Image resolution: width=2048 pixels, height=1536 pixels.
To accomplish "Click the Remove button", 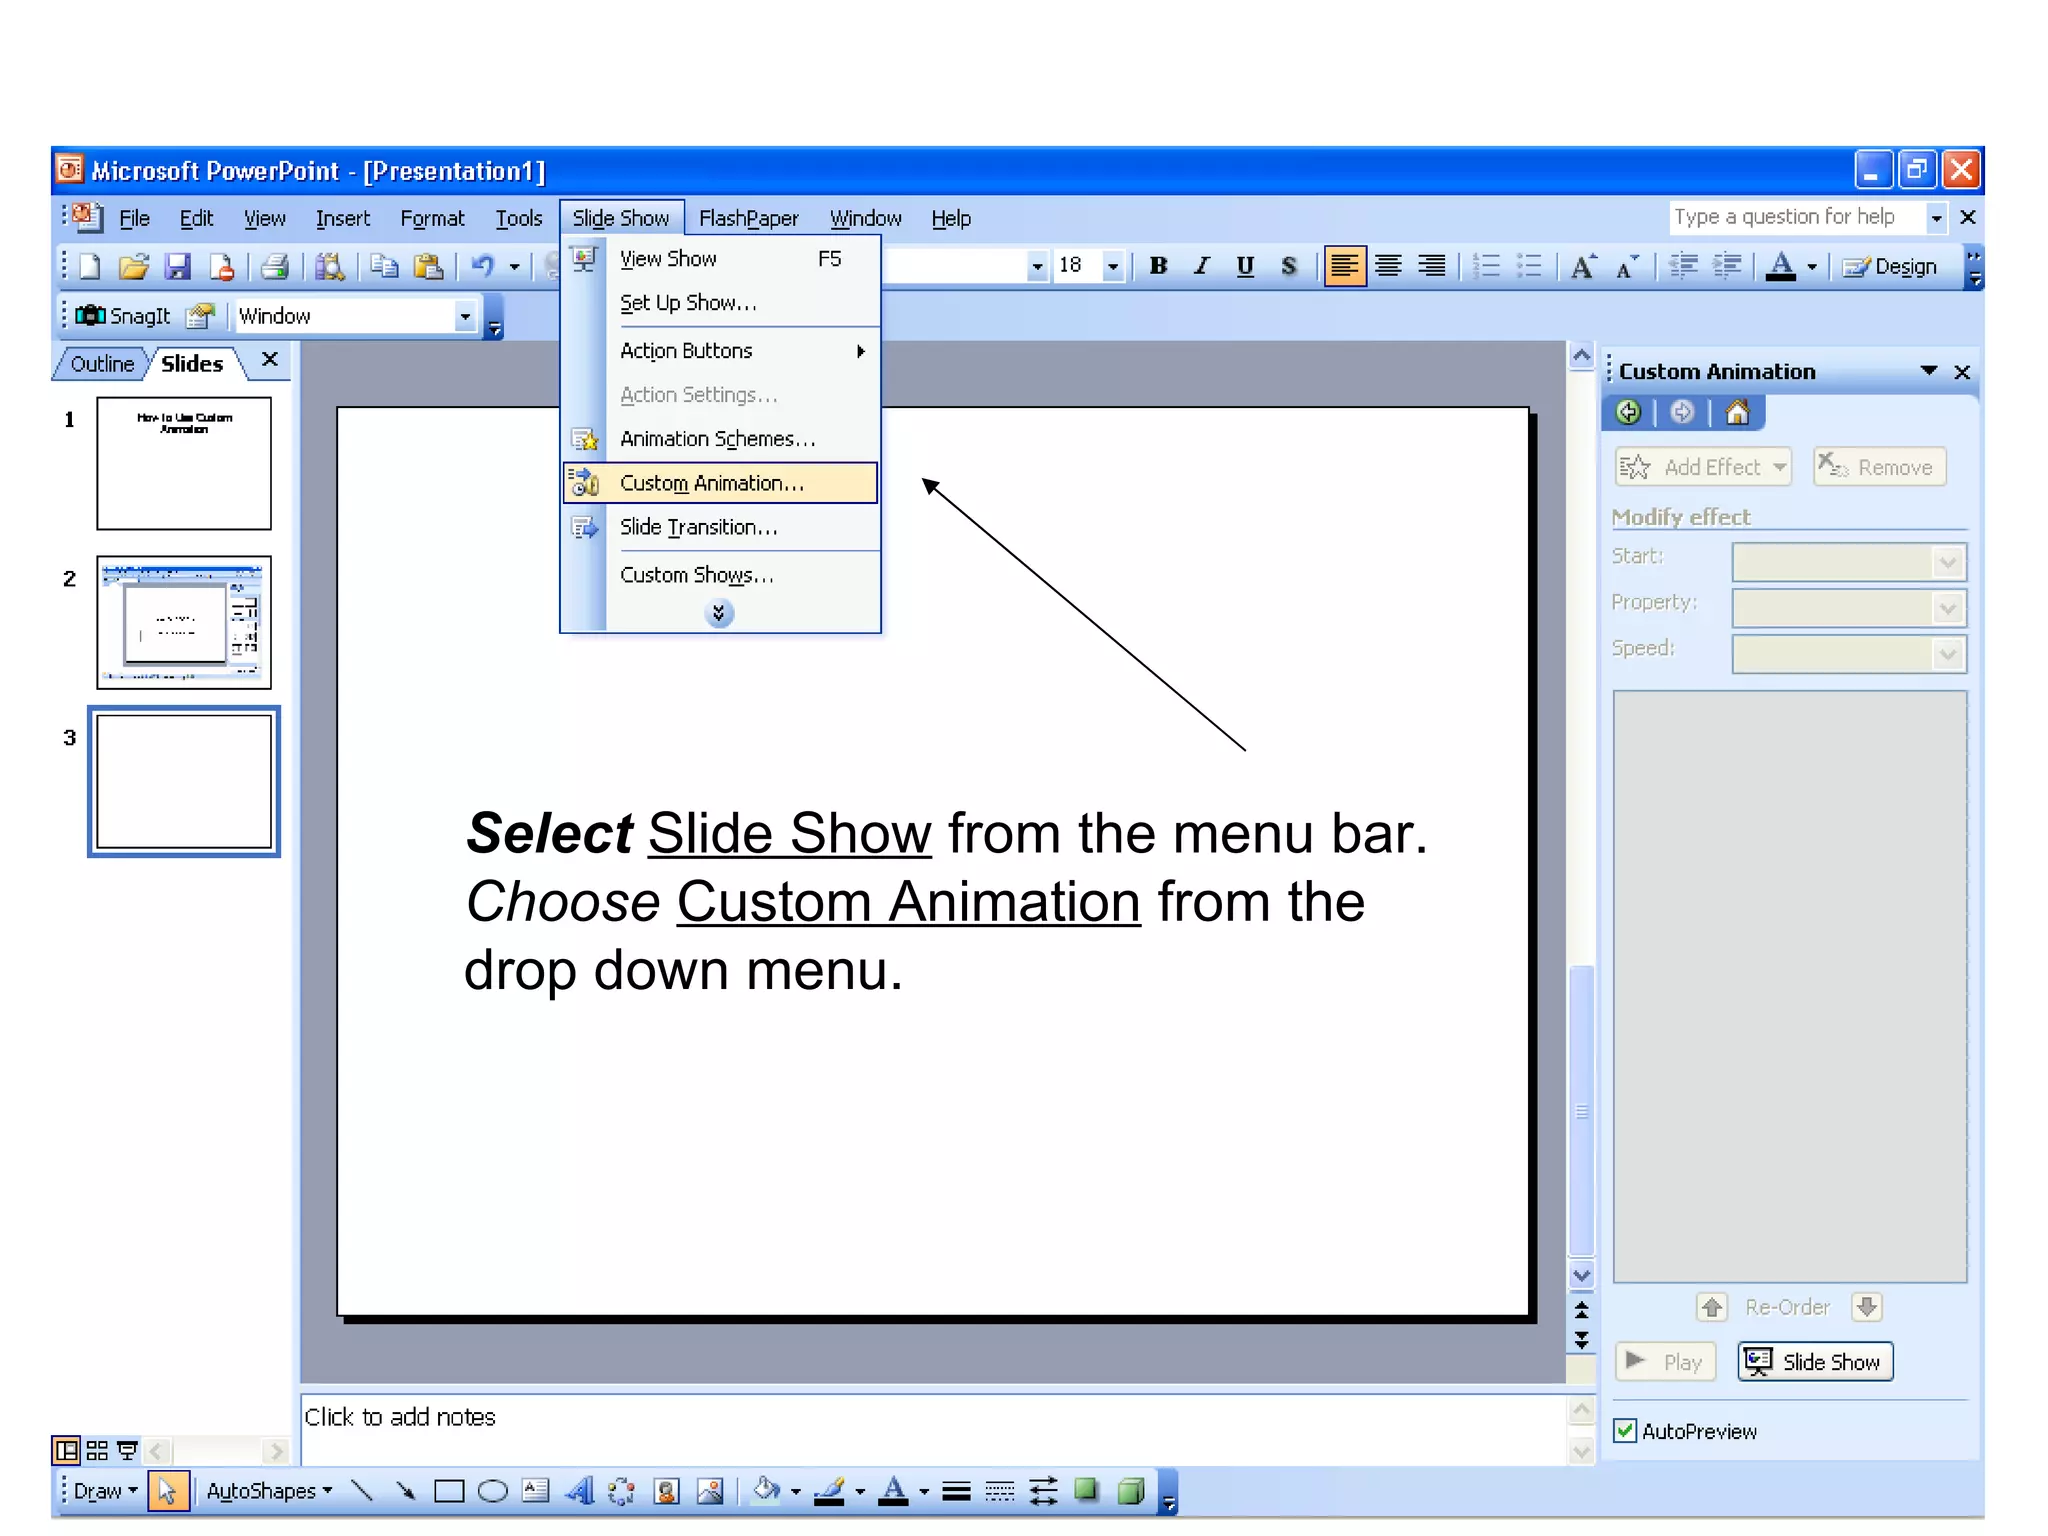I will pyautogui.click(x=1879, y=467).
